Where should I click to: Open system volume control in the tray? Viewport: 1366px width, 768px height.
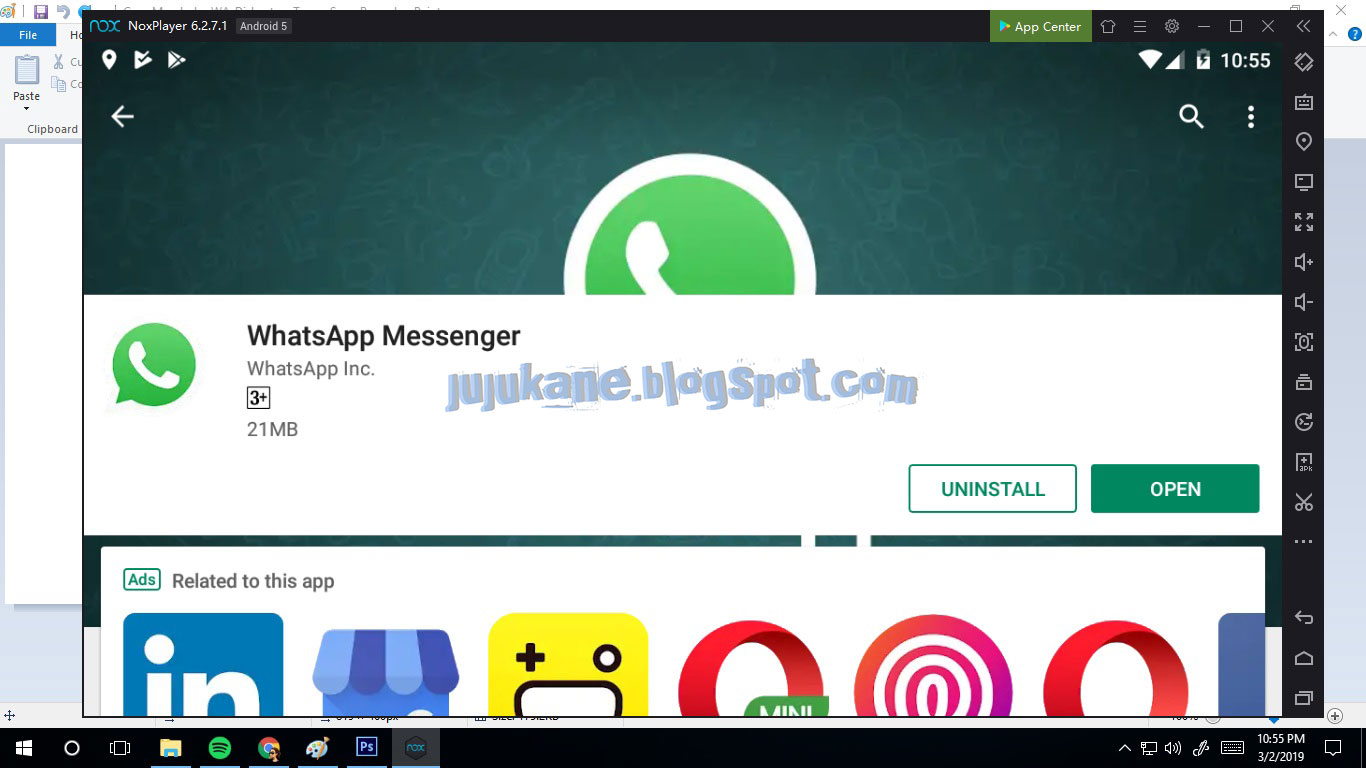[1173, 747]
